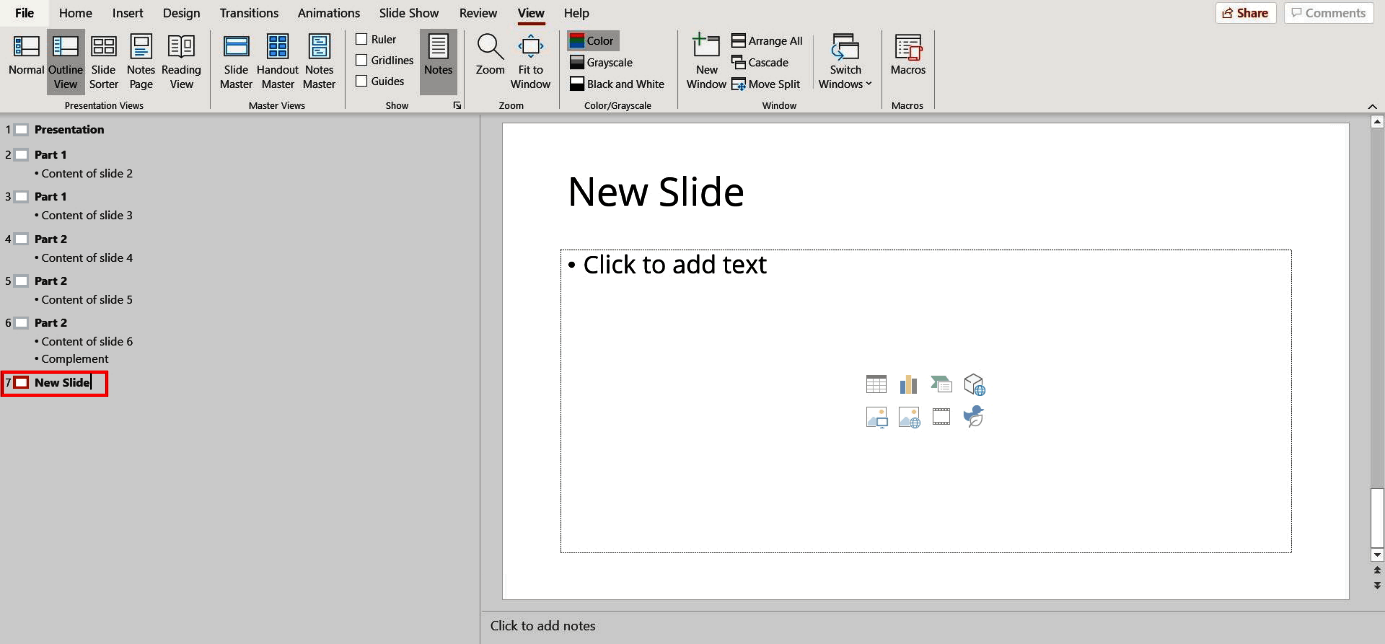Open the Slide Master view
This screenshot has width=1385, height=644.
point(235,60)
